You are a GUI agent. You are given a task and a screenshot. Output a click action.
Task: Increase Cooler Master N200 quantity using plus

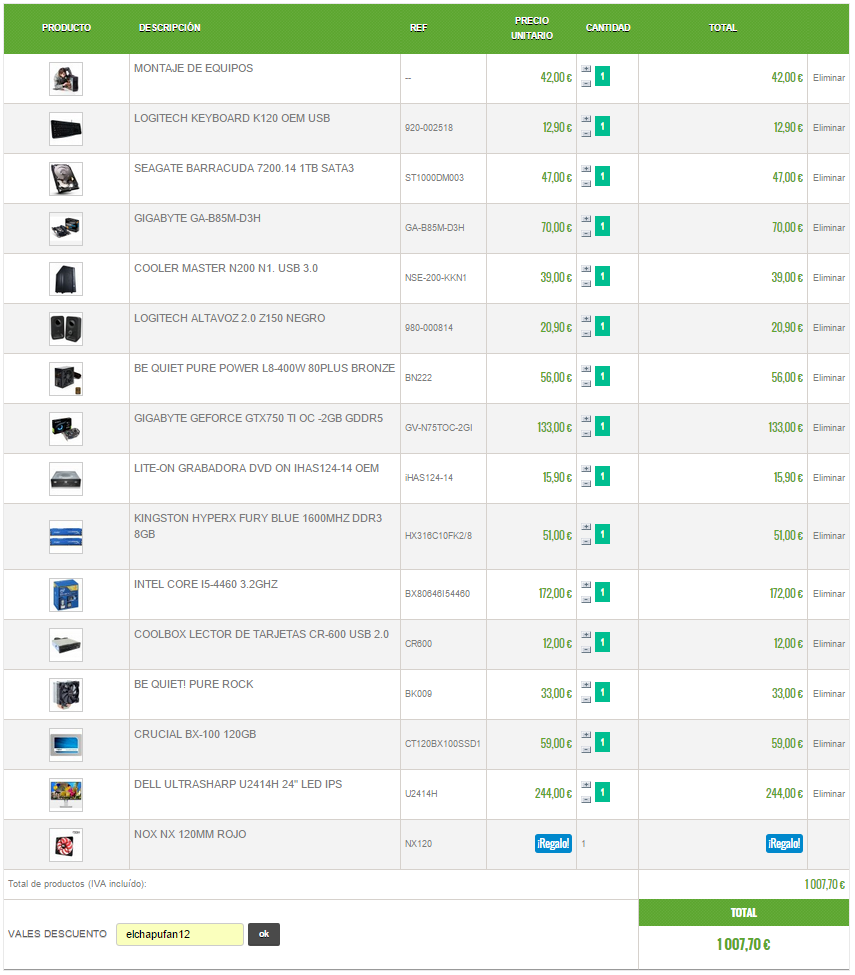coord(586,269)
